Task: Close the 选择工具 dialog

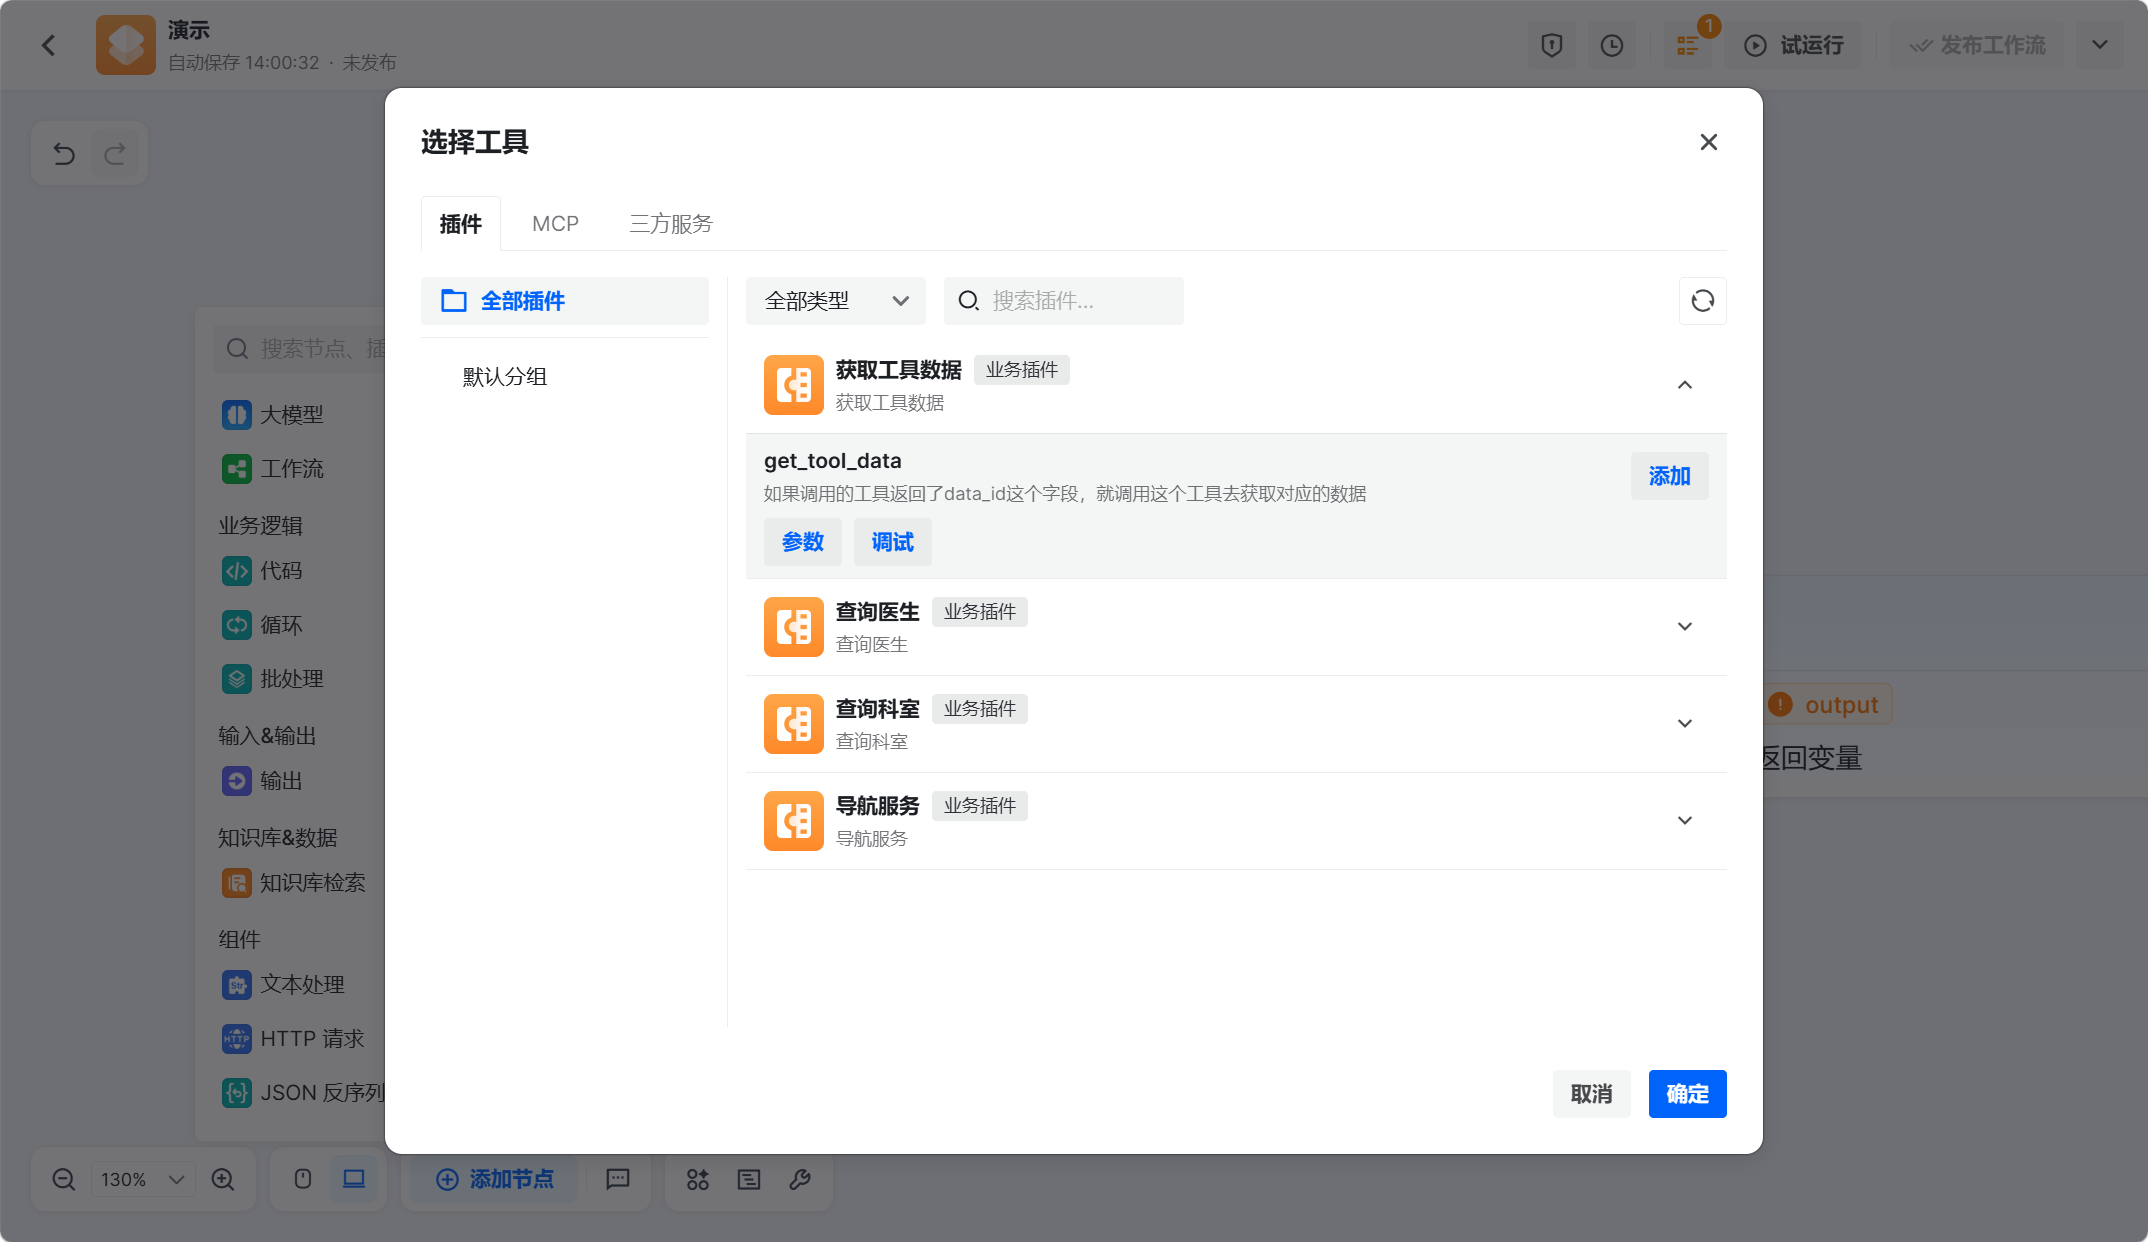Action: [x=1708, y=142]
